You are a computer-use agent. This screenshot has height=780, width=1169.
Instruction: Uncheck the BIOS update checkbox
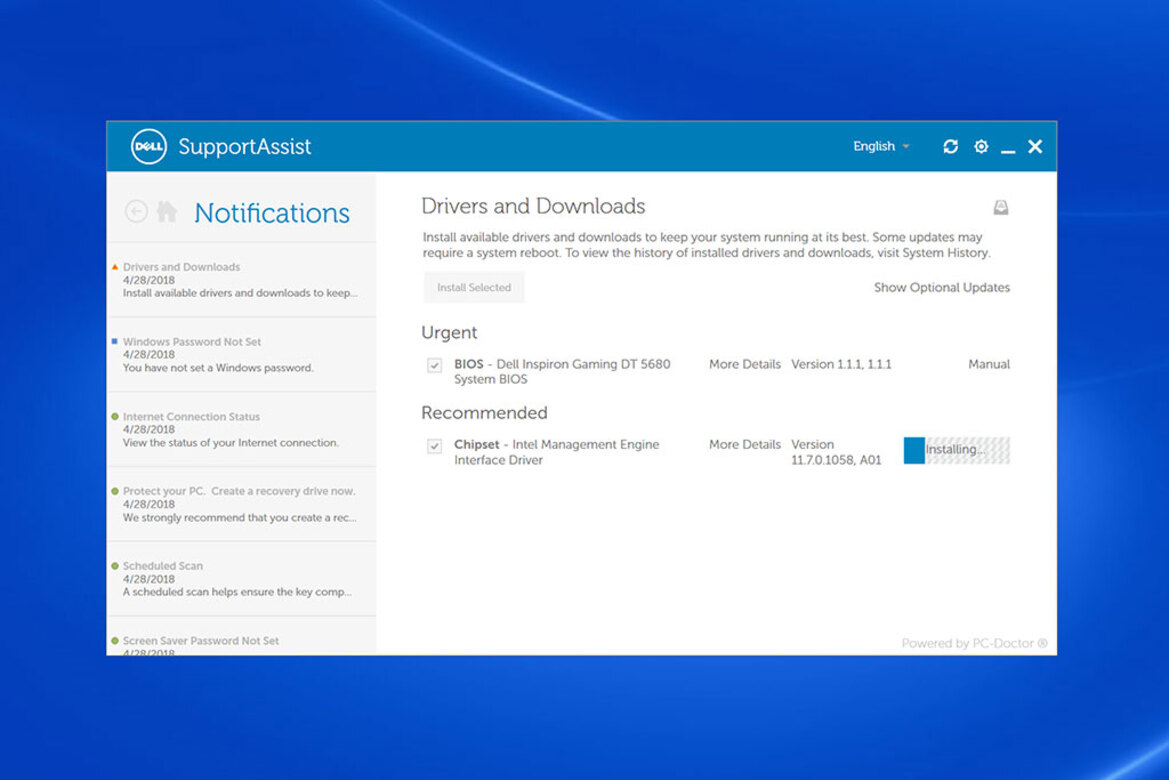(x=434, y=365)
